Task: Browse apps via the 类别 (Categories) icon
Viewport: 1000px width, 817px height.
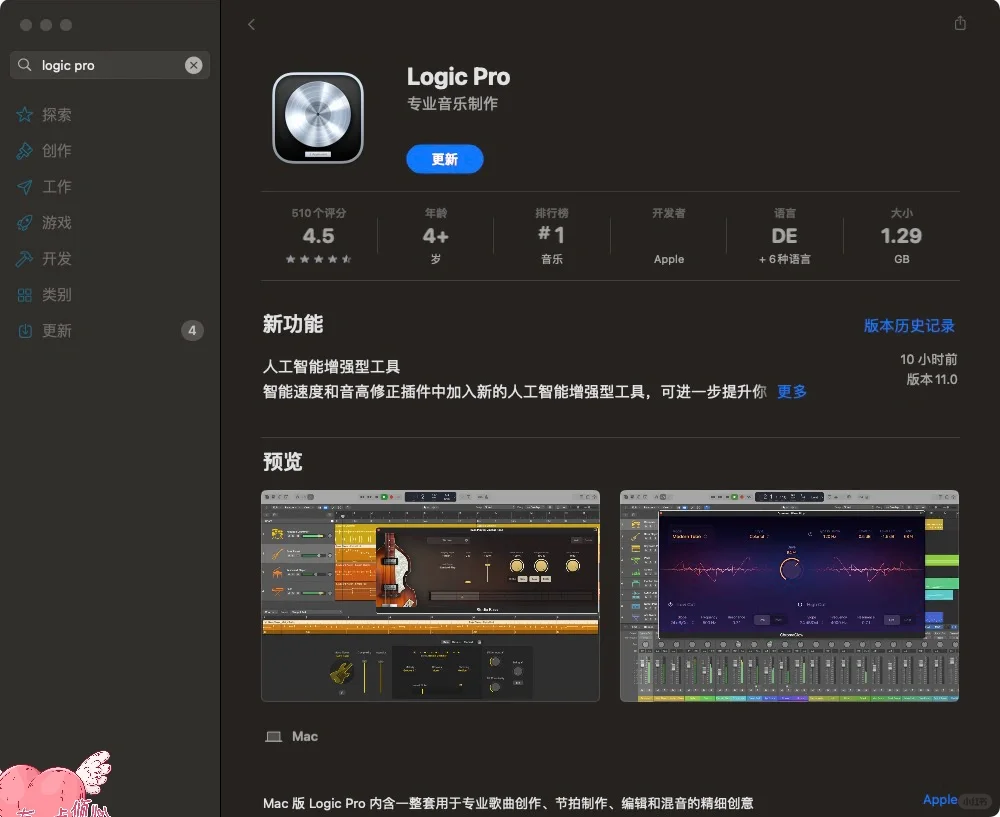Action: 57,294
